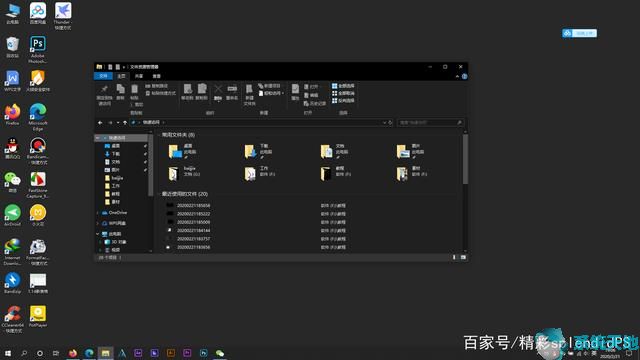Viewport: 640px width, 360px height.
Task: Click WeChat icon in the taskbar
Action: point(220,353)
